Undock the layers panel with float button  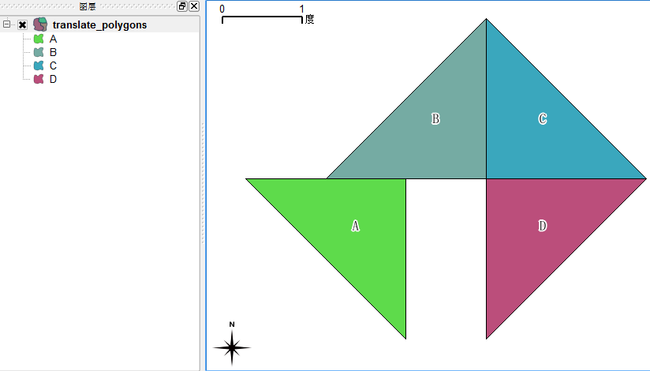[x=182, y=6]
